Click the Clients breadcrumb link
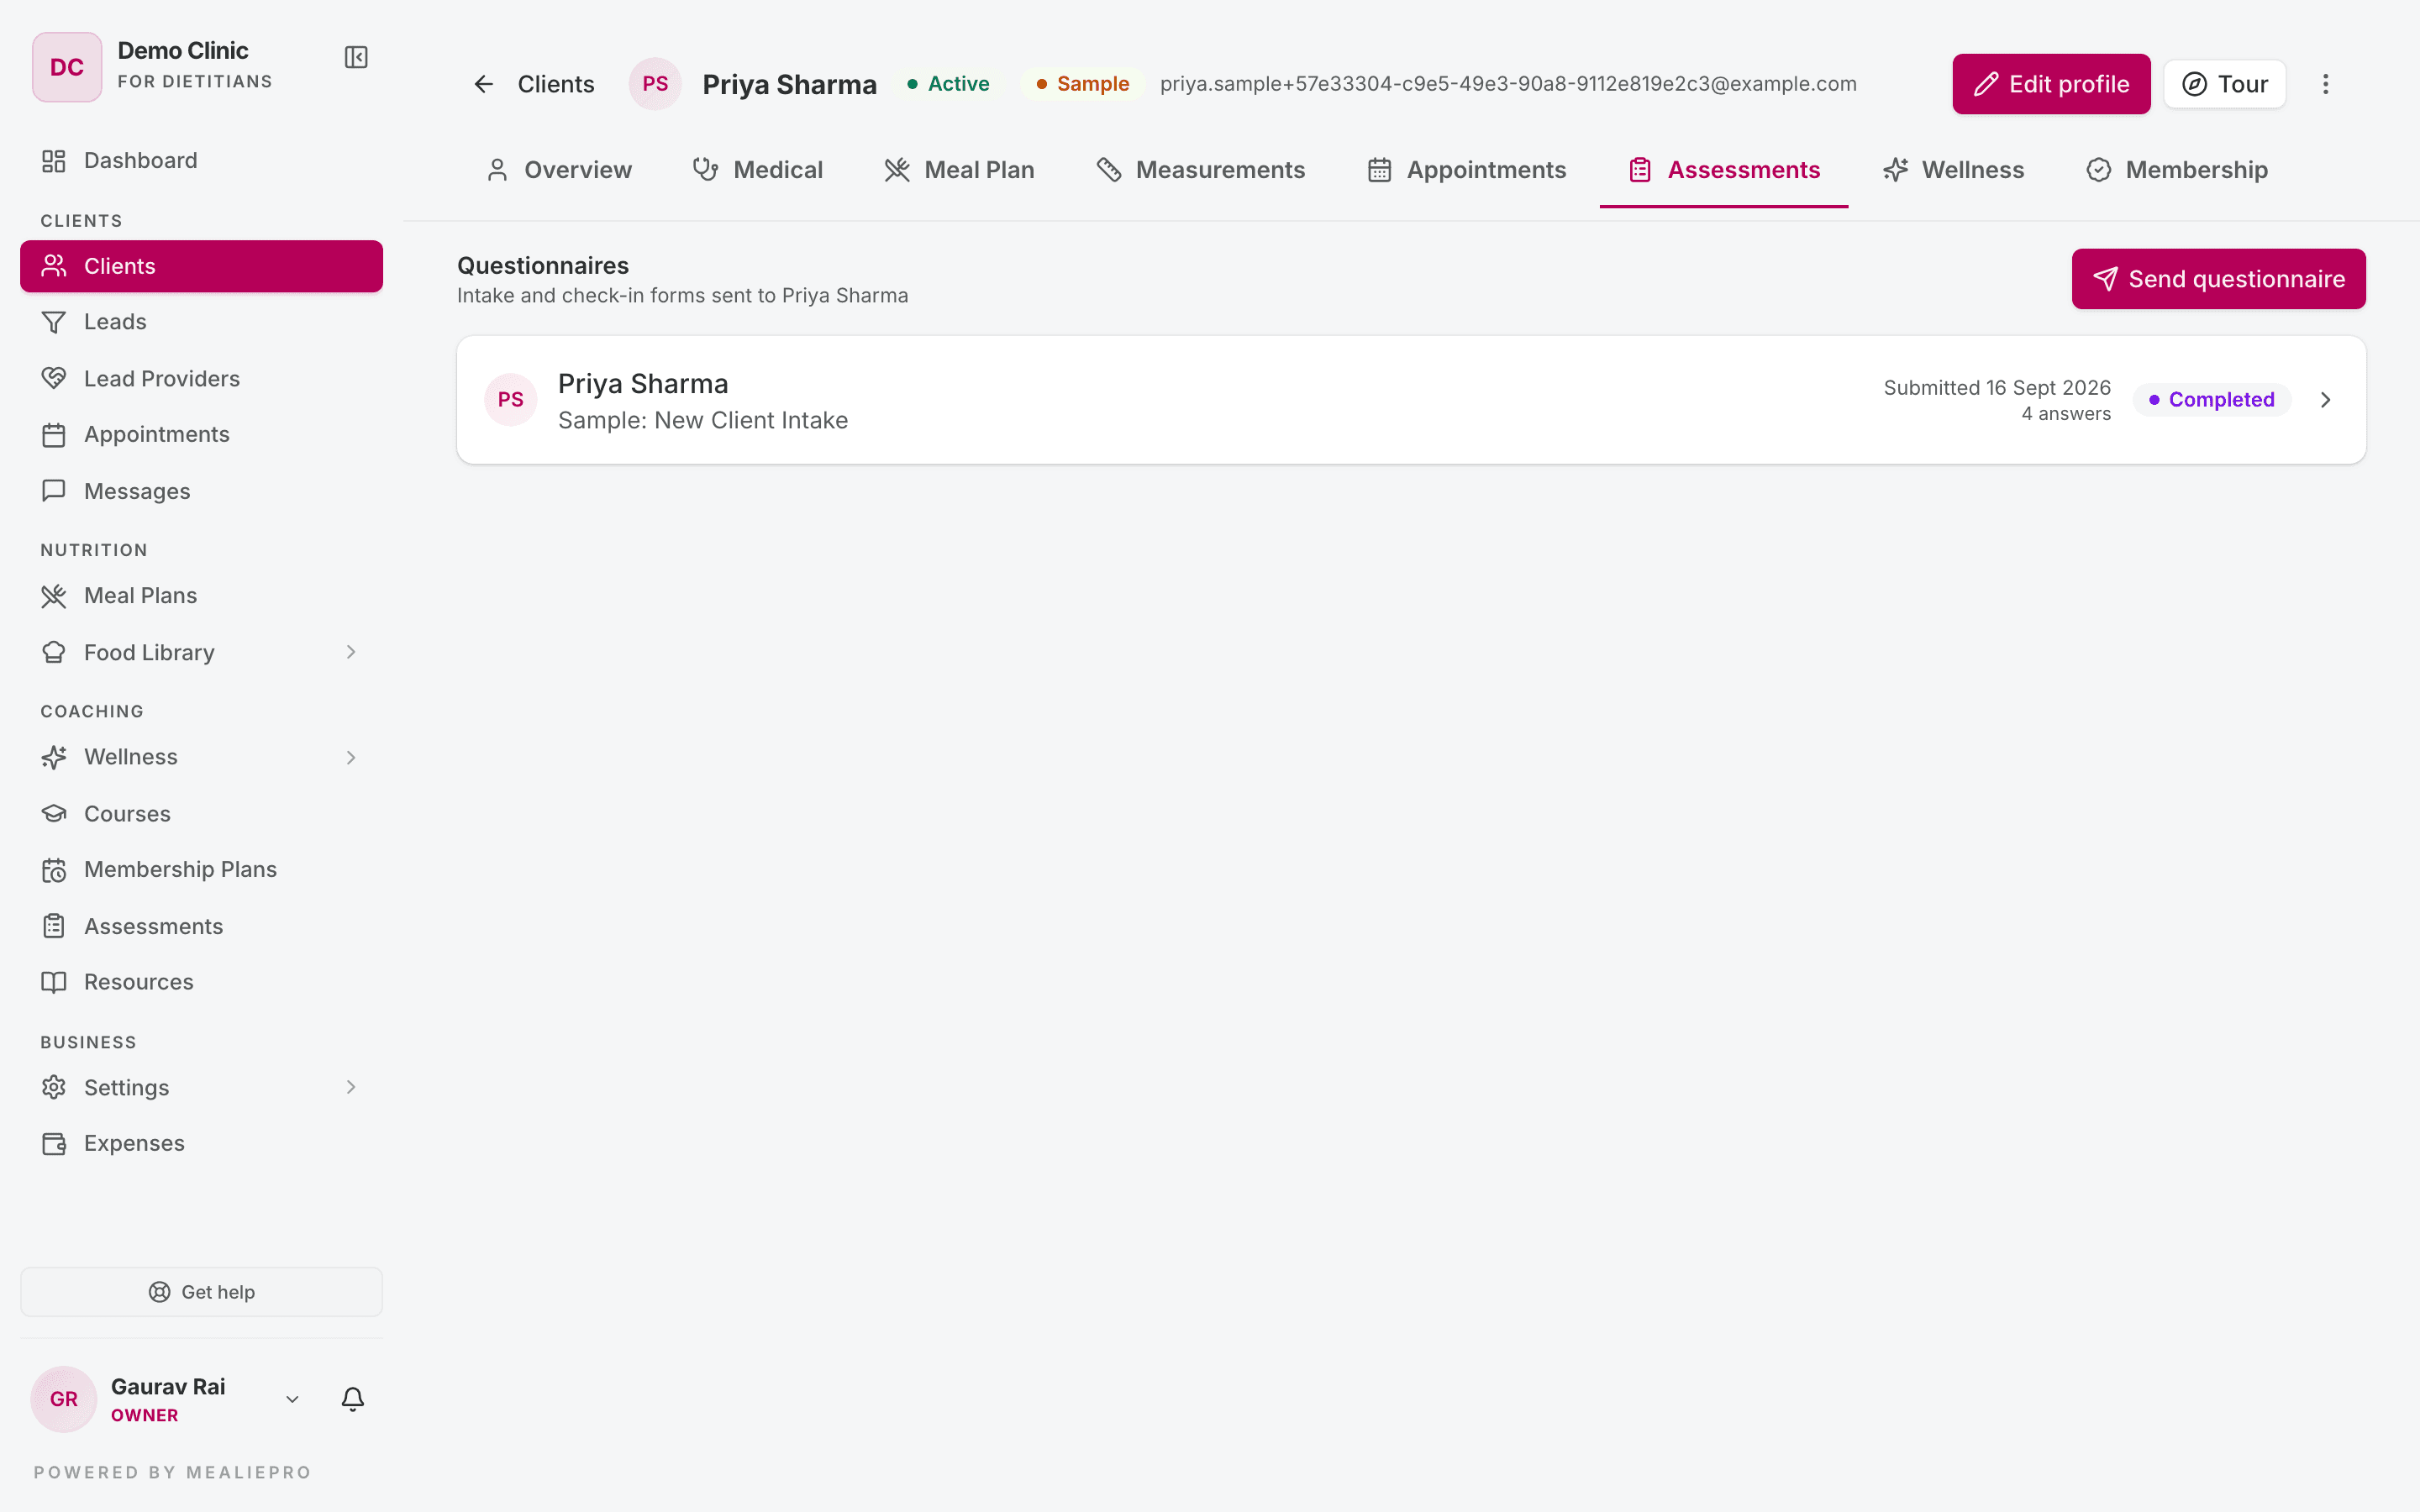 point(556,84)
